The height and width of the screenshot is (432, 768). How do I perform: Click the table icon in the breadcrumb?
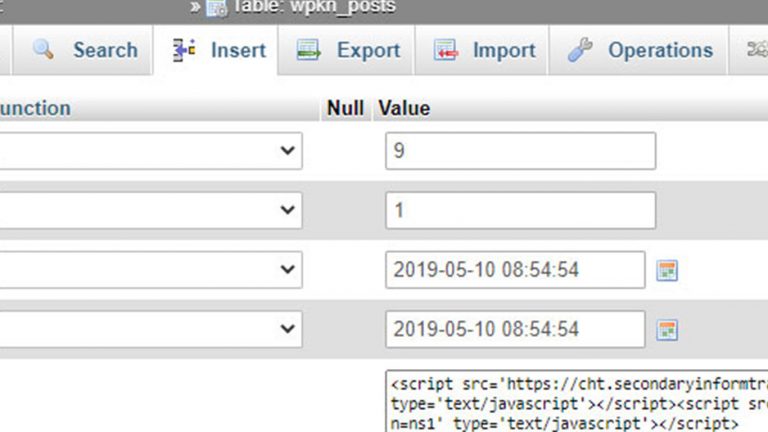(216, 7)
